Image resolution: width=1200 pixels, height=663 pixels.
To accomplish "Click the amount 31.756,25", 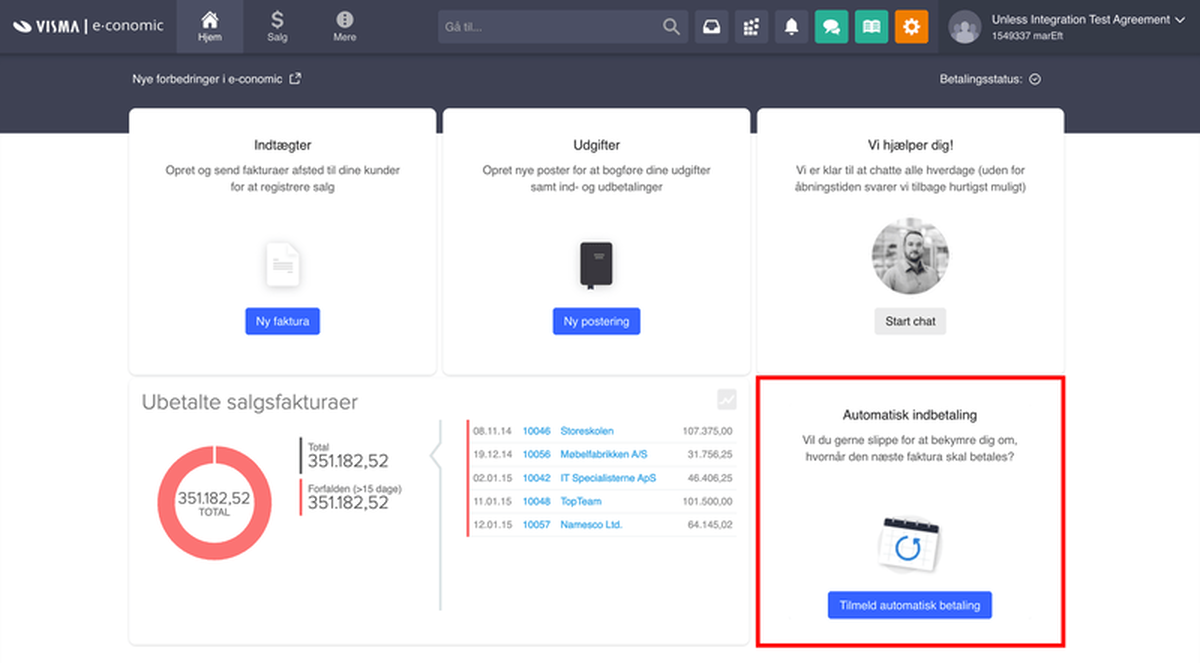I will pos(711,454).
